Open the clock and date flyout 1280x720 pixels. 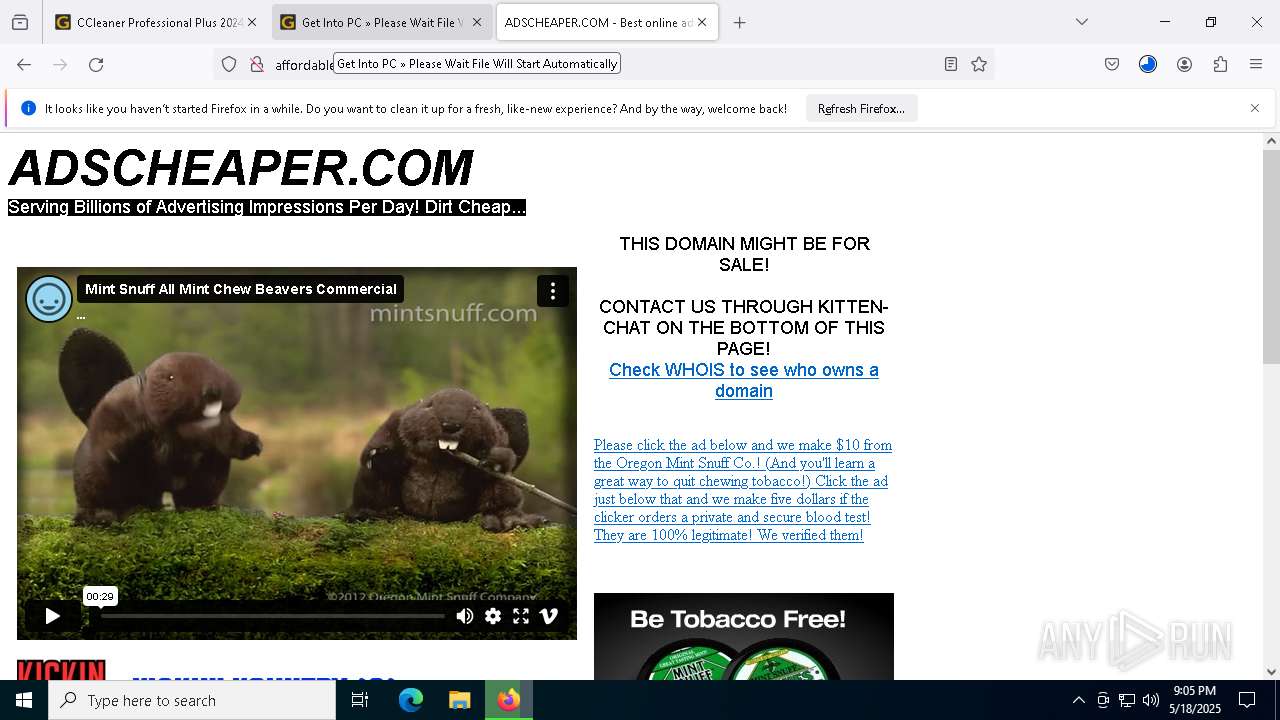click(1195, 700)
